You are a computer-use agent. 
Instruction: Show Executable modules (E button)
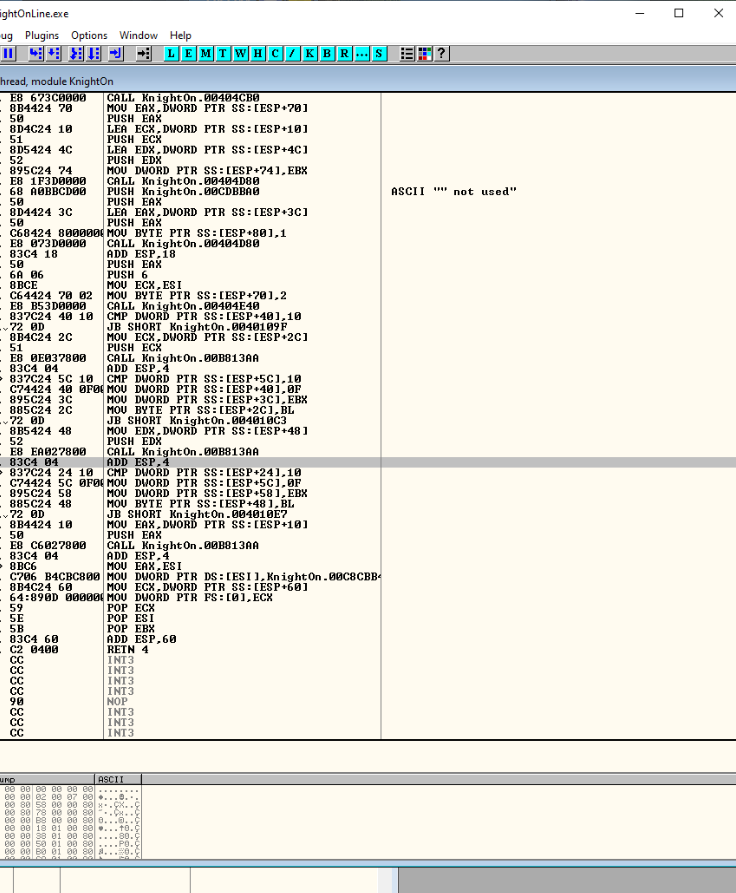[x=189, y=53]
